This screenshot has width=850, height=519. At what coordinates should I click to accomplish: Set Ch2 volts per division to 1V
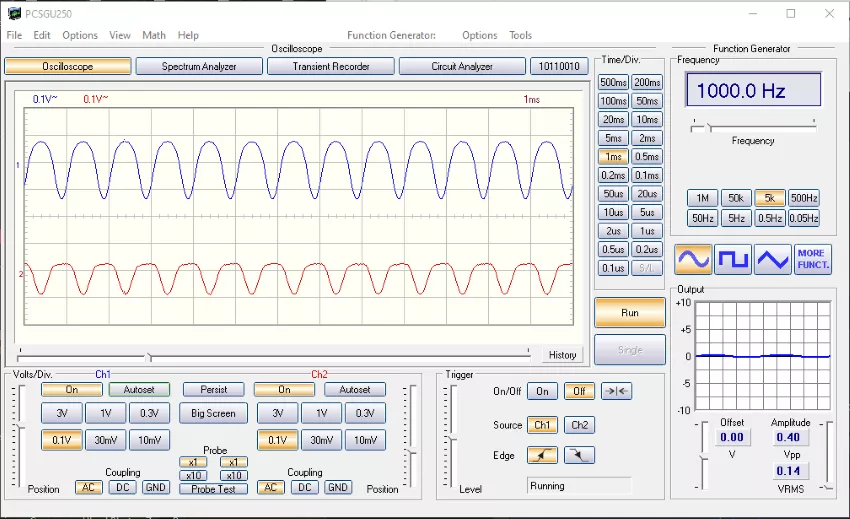pyautogui.click(x=321, y=413)
